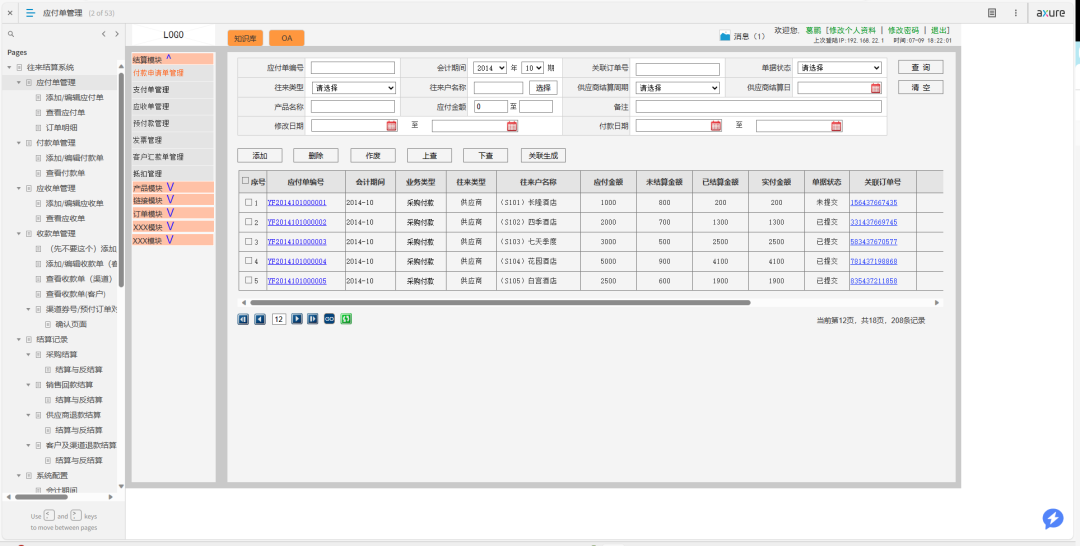Screen dimensions: 1080x546
Task: Open the notes document icon in top bar
Action: click(992, 12)
